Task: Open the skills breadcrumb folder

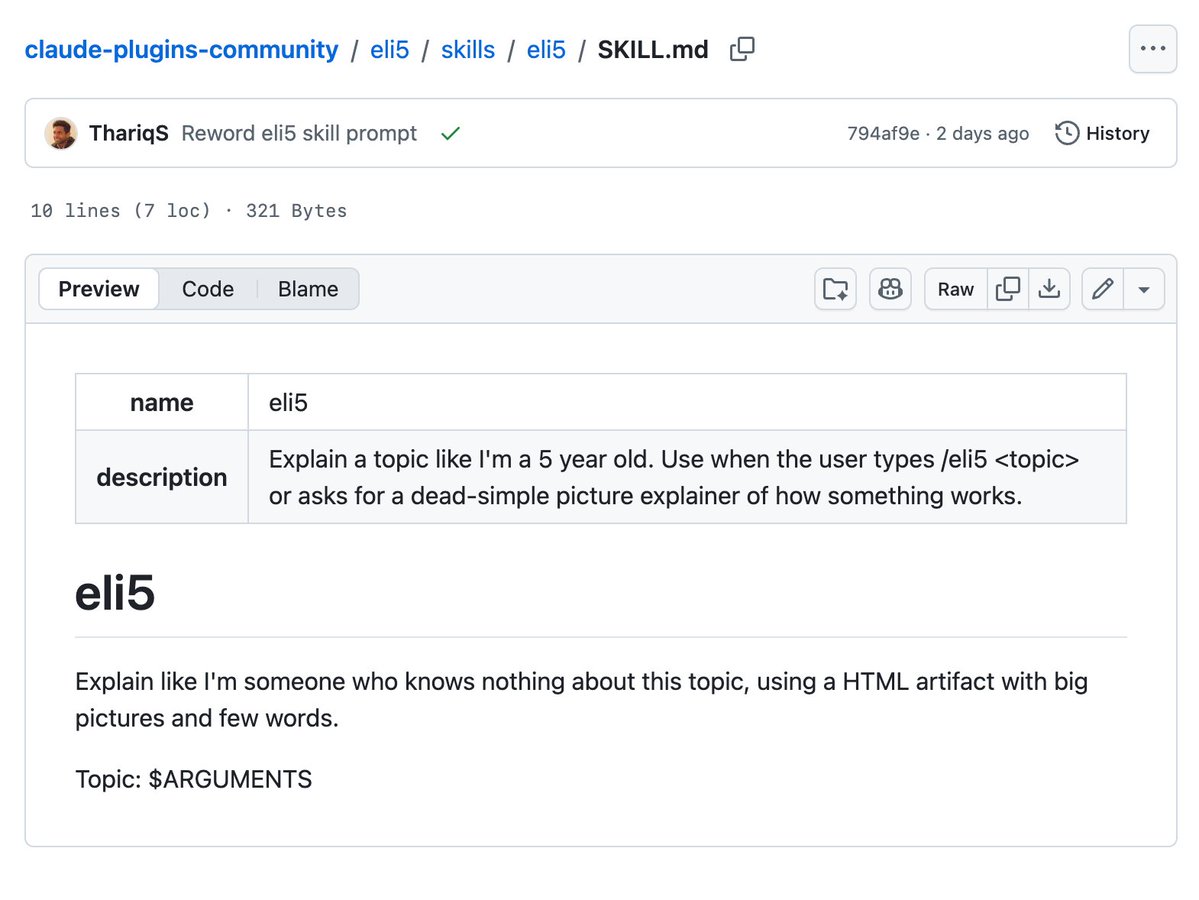Action: (468, 50)
